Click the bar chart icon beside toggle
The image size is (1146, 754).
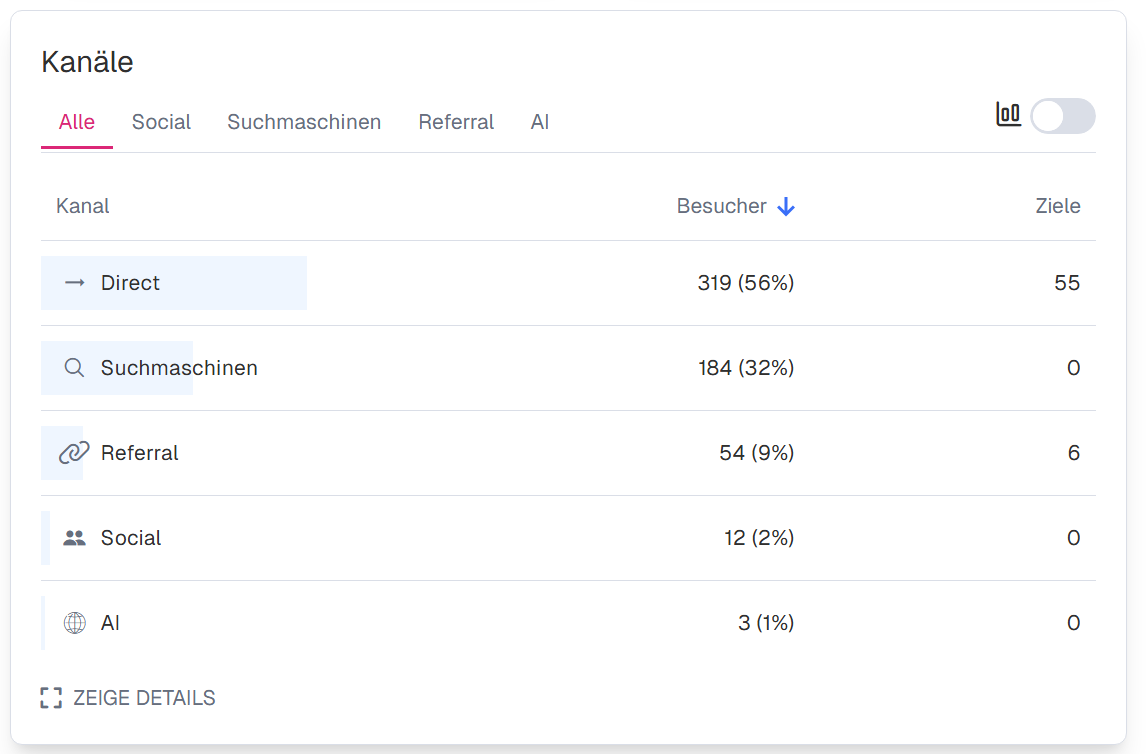[x=1008, y=115]
